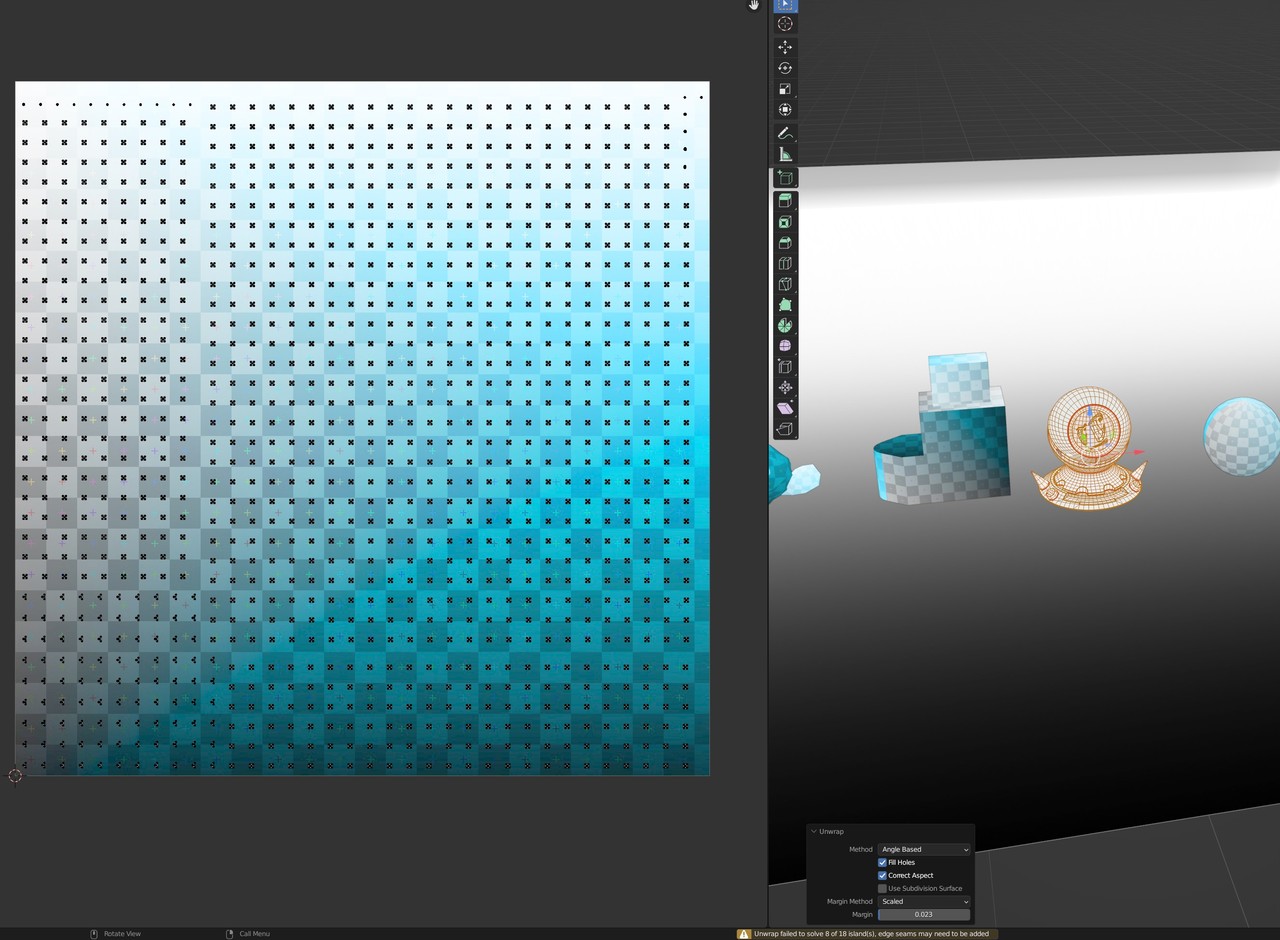
Task: Click the blue Z-axis gizmo arrow
Action: [x=1090, y=412]
